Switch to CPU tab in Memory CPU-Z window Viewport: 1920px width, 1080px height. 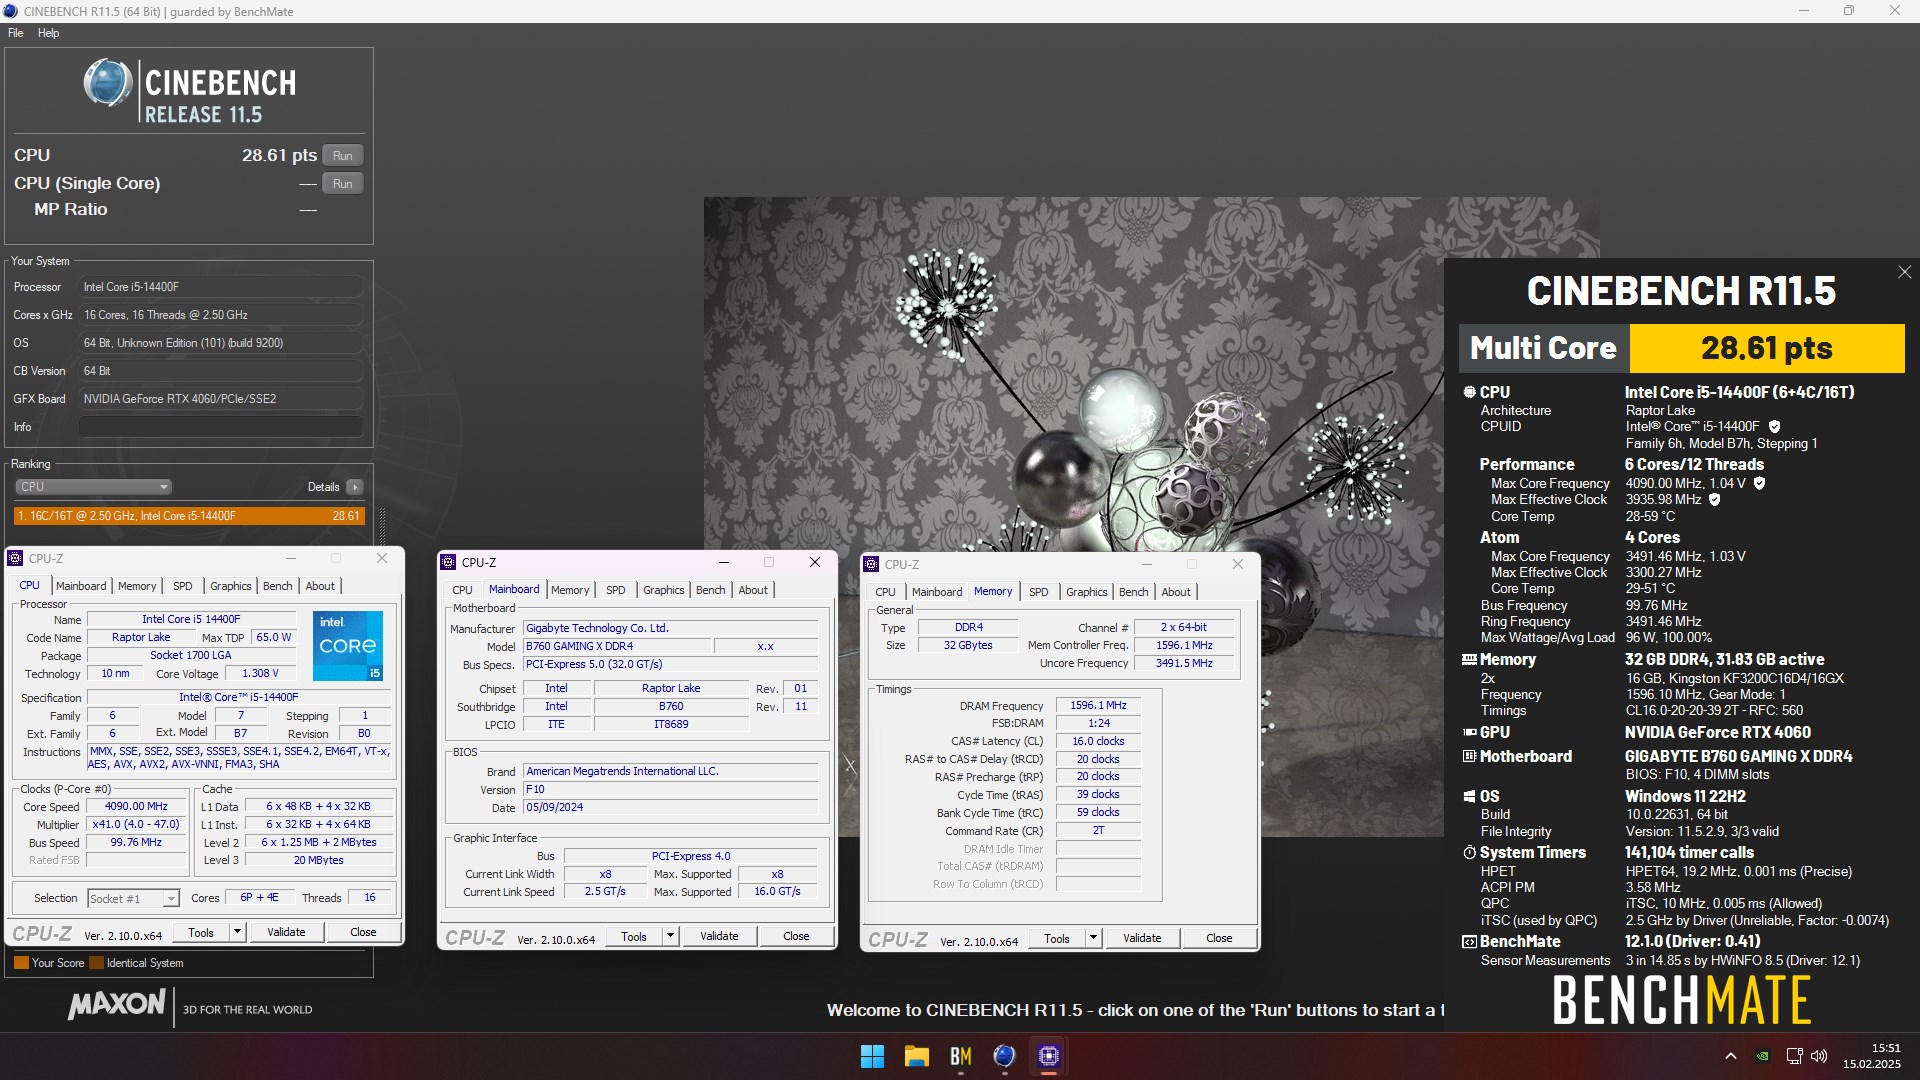[885, 592]
